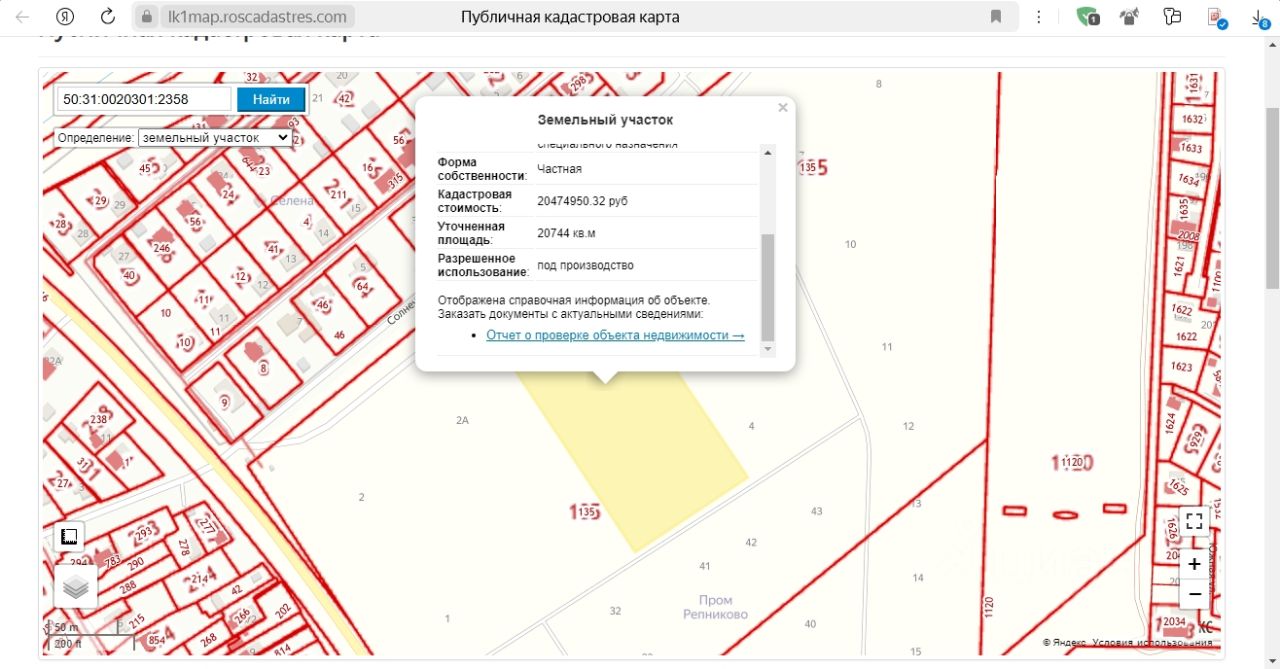1280x669 pixels.
Task: Close the Земельный участок popup
Action: 783,108
